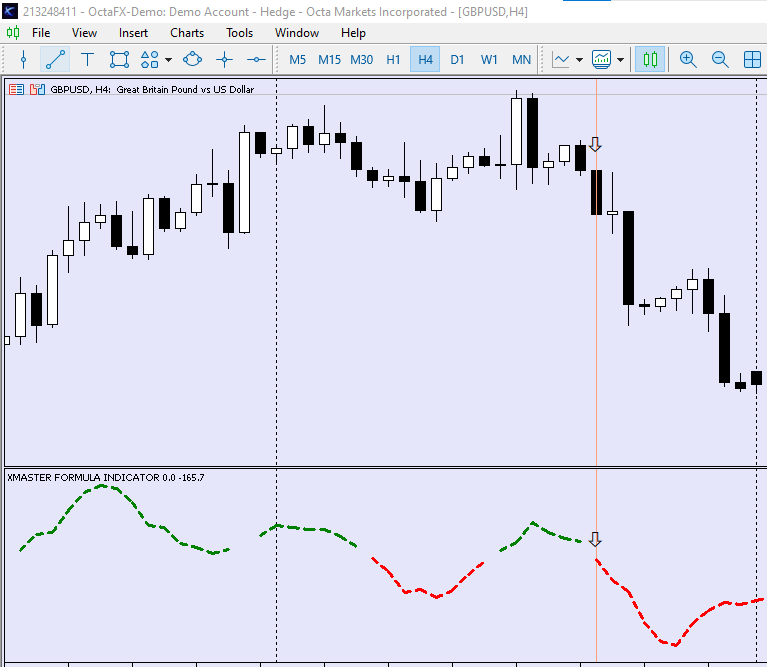The image size is (767, 667).
Task: Select the trendline drawing tool
Action: coord(55,60)
